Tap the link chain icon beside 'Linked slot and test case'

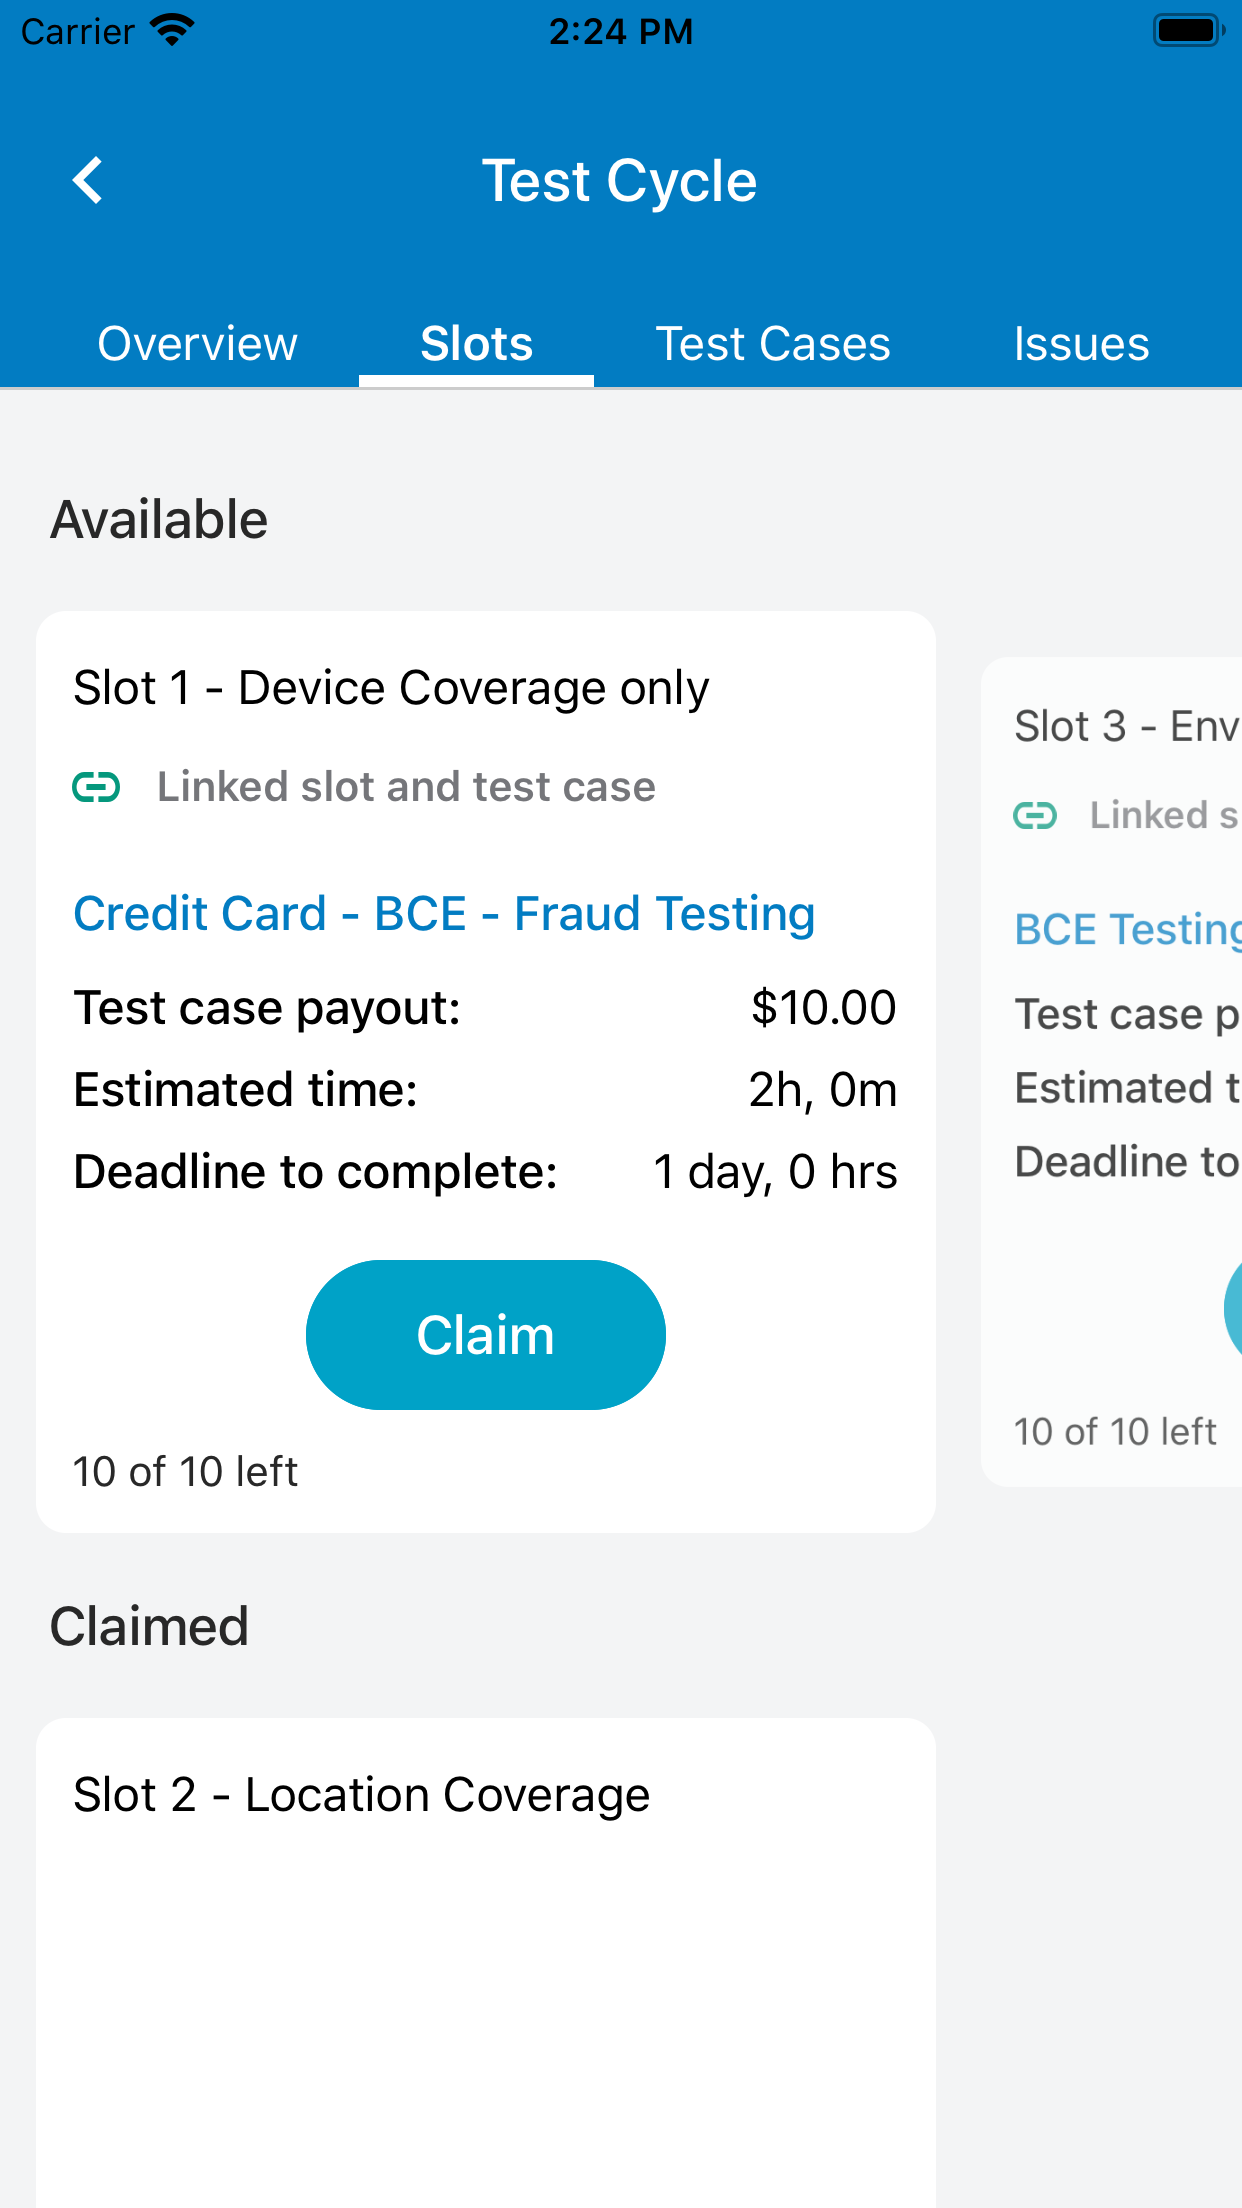[97, 787]
